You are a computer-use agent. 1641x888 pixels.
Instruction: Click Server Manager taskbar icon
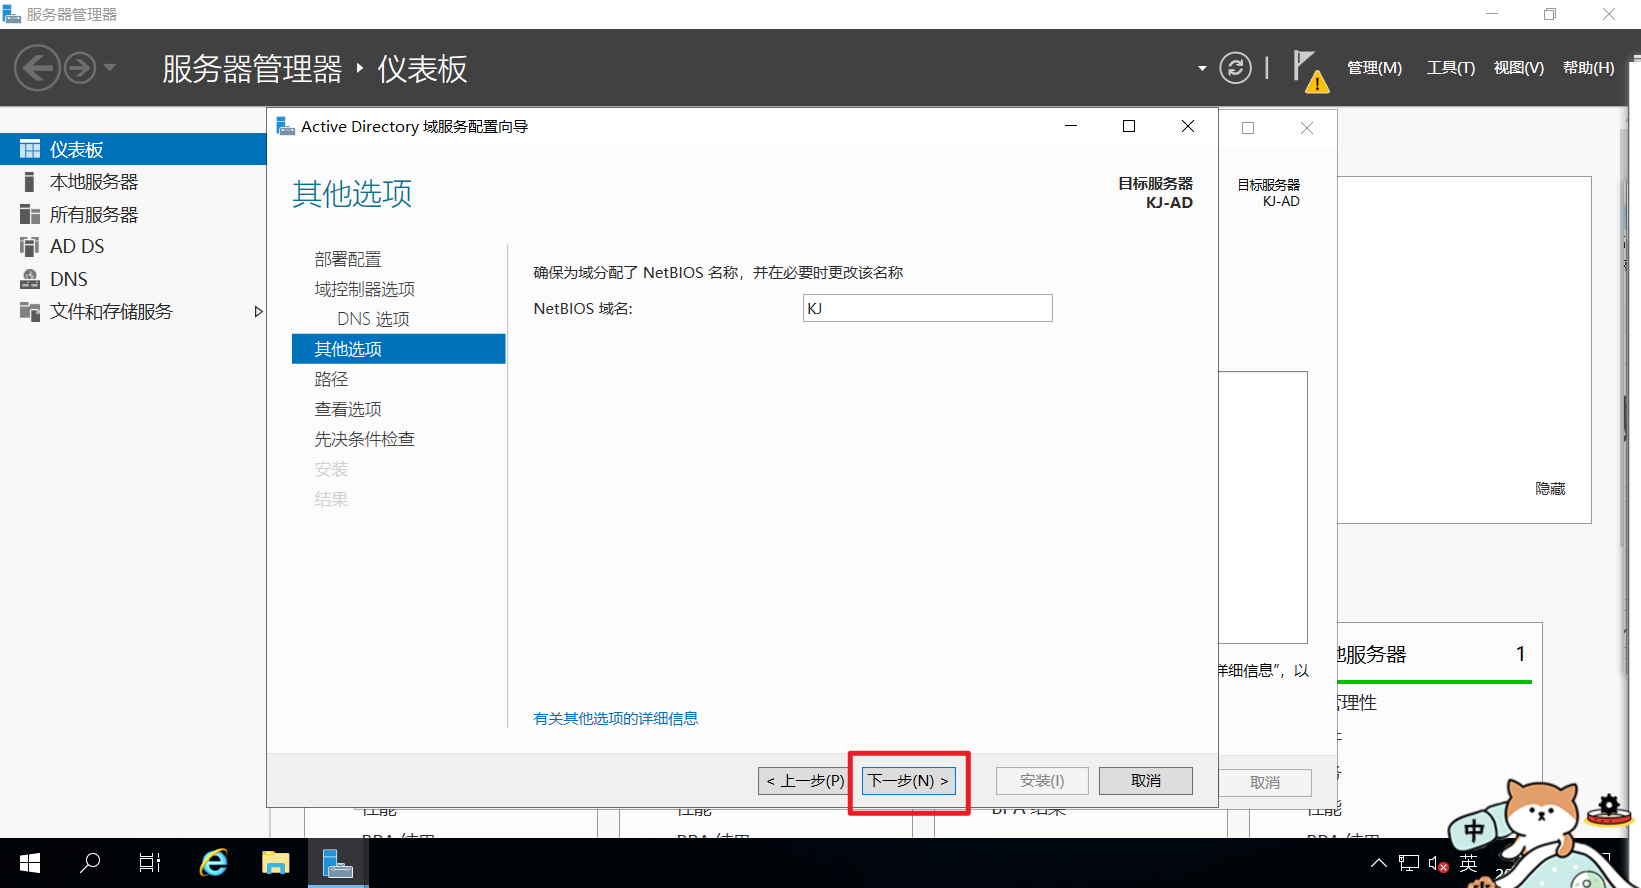[x=338, y=863]
